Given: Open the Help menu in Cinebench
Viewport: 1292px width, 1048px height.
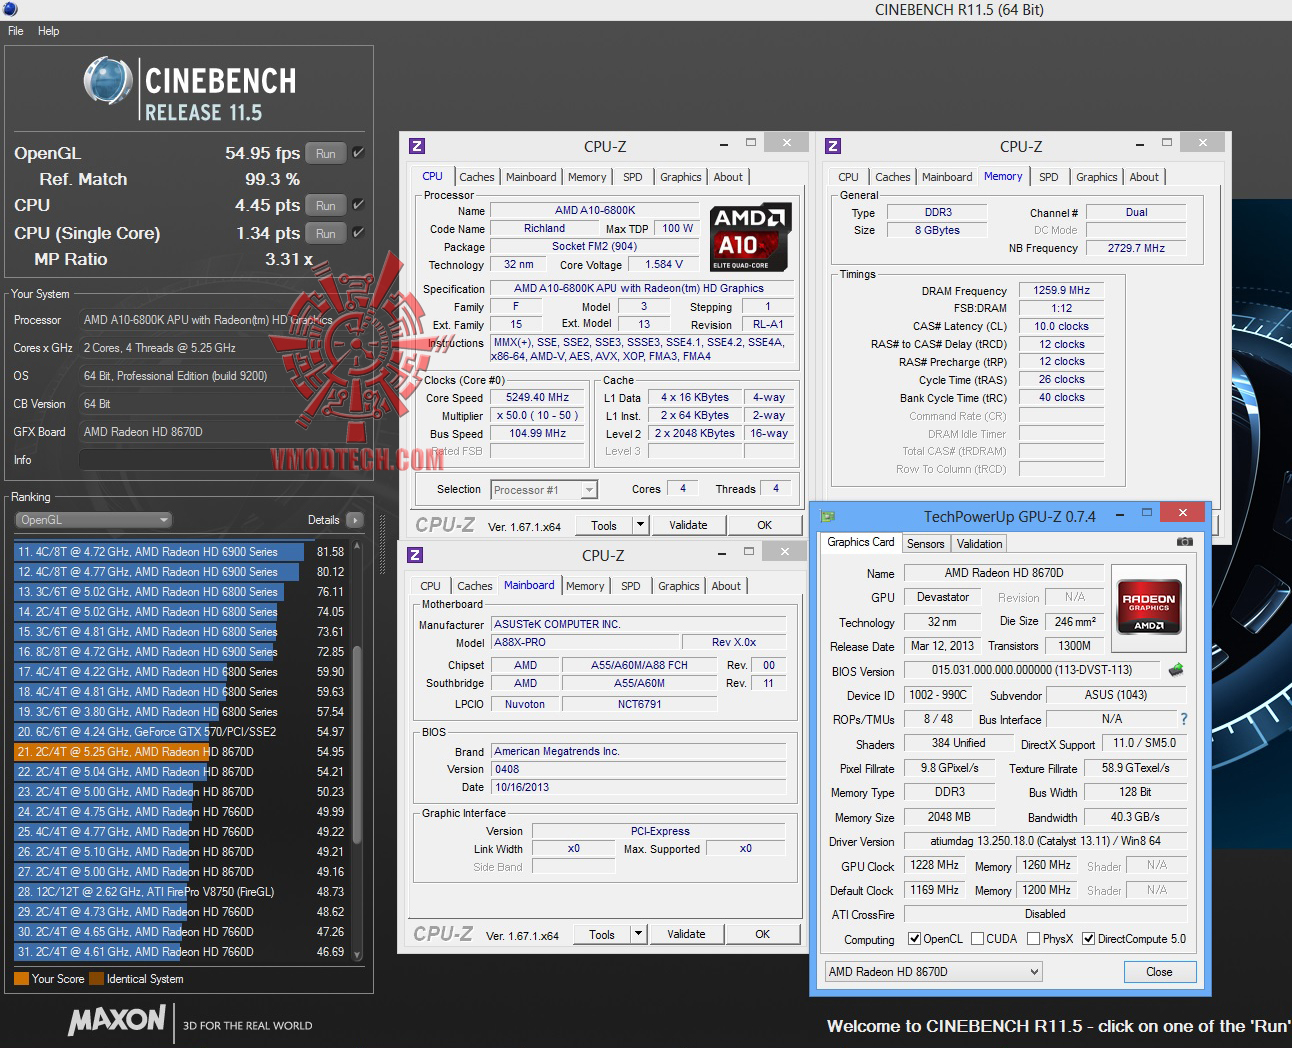Looking at the screenshot, I should point(48,31).
